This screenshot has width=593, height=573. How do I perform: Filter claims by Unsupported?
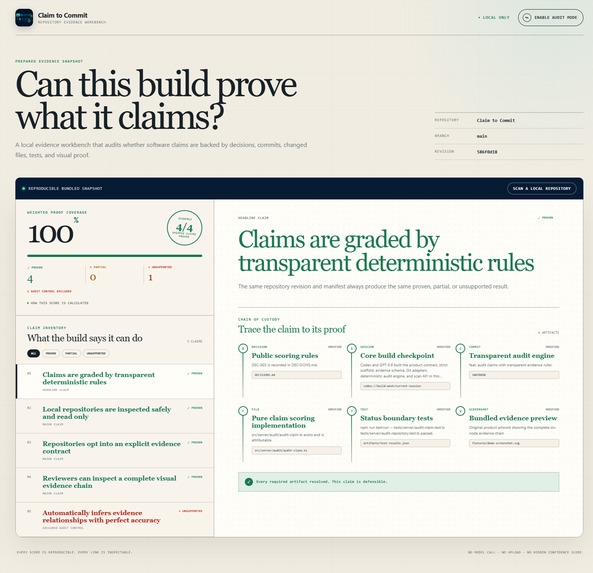pos(96,353)
